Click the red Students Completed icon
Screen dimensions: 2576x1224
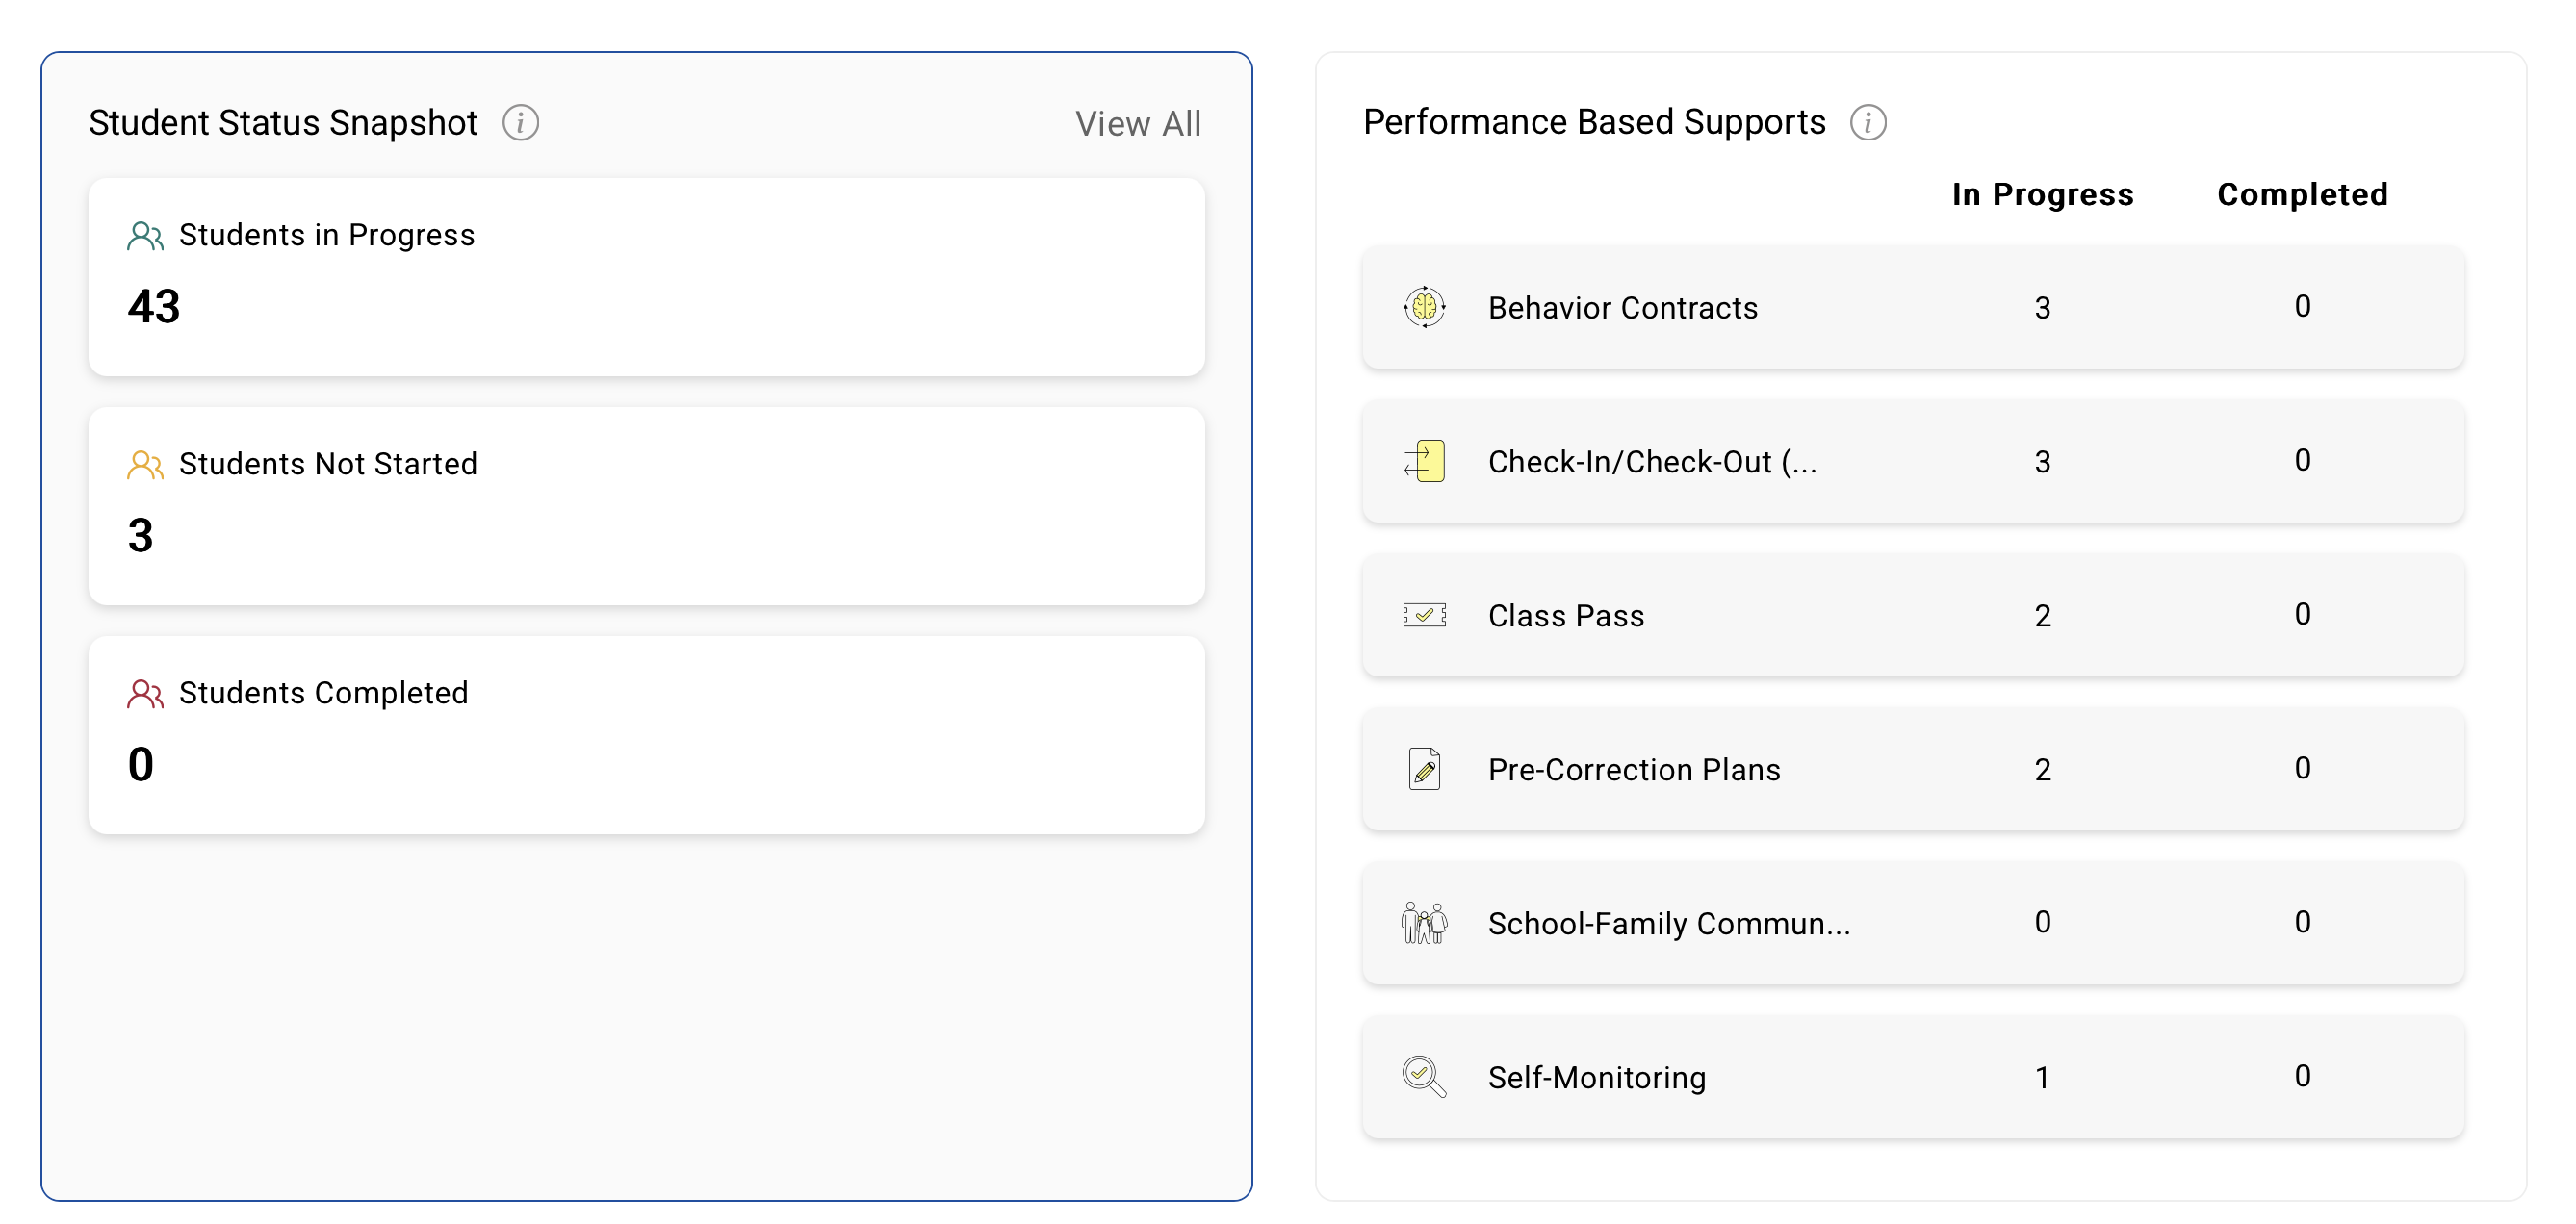coord(145,694)
